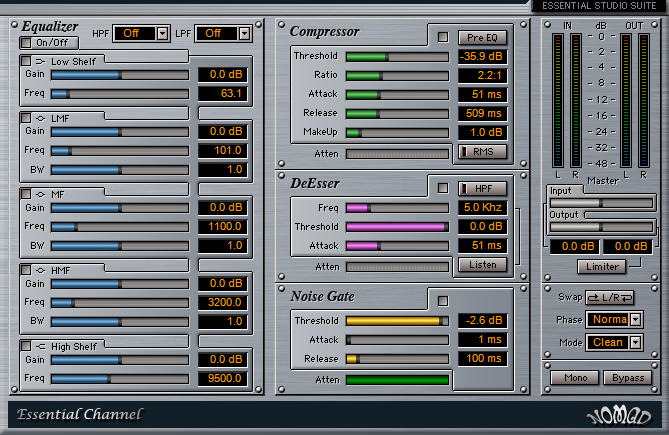Toggle the Equalizer On/Off checkbox

pyautogui.click(x=26, y=43)
